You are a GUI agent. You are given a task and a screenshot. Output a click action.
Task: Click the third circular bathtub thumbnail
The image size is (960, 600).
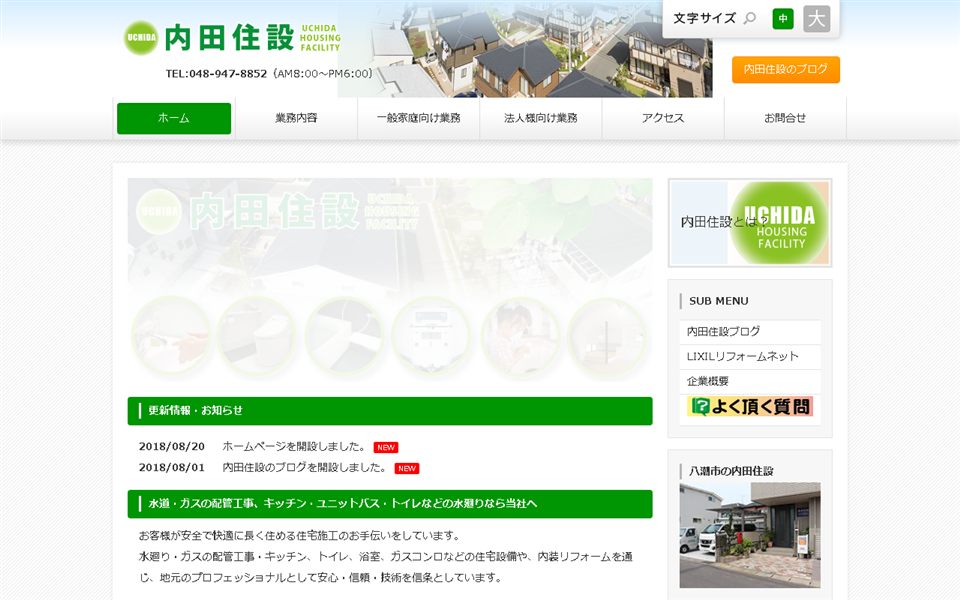coord(345,335)
